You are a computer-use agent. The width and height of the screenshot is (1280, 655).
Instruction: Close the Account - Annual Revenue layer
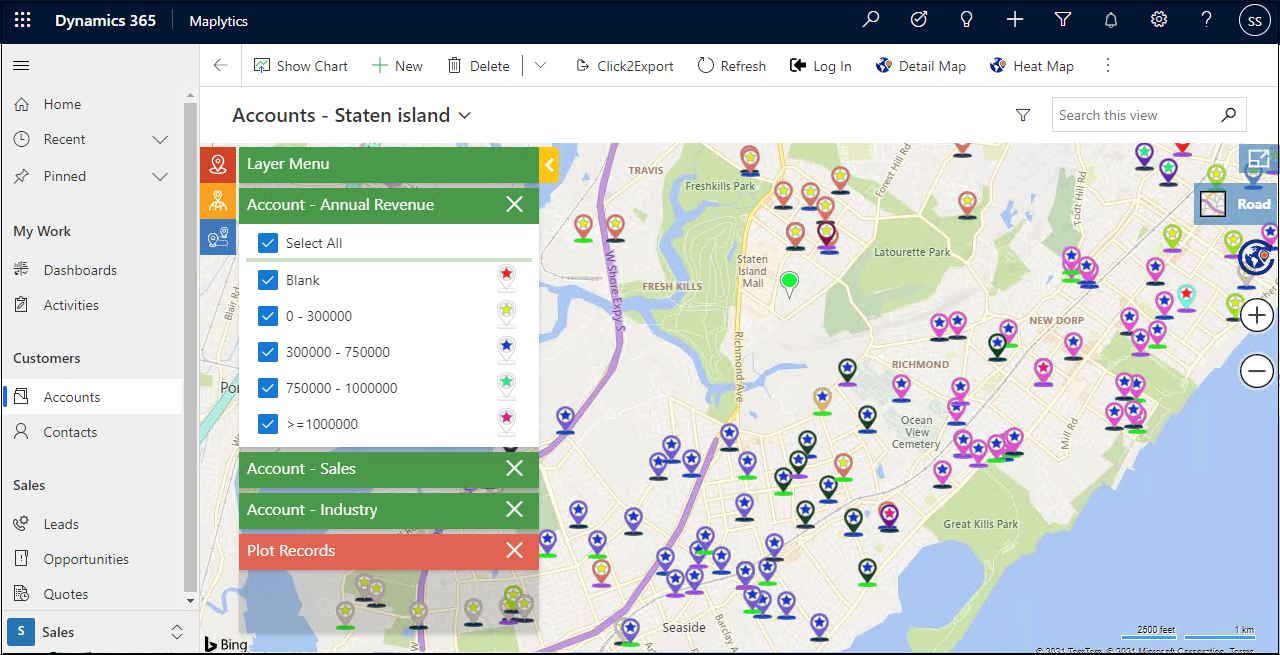(514, 205)
